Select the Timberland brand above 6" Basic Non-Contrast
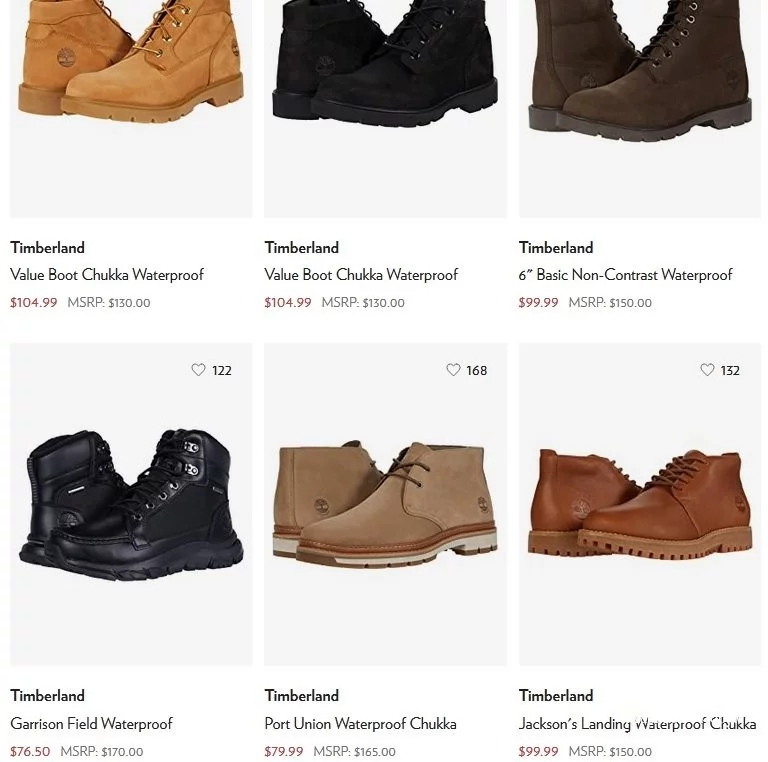 coord(556,247)
